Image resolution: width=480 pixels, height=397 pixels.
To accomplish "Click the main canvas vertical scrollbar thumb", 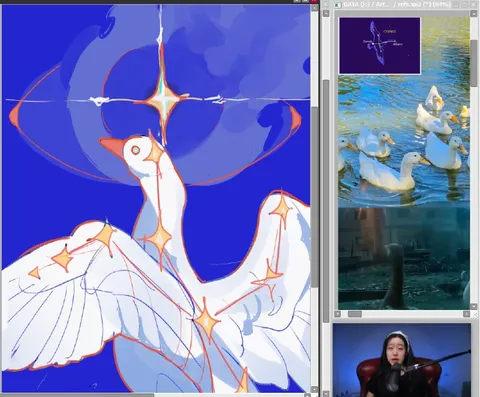I will (315, 197).
